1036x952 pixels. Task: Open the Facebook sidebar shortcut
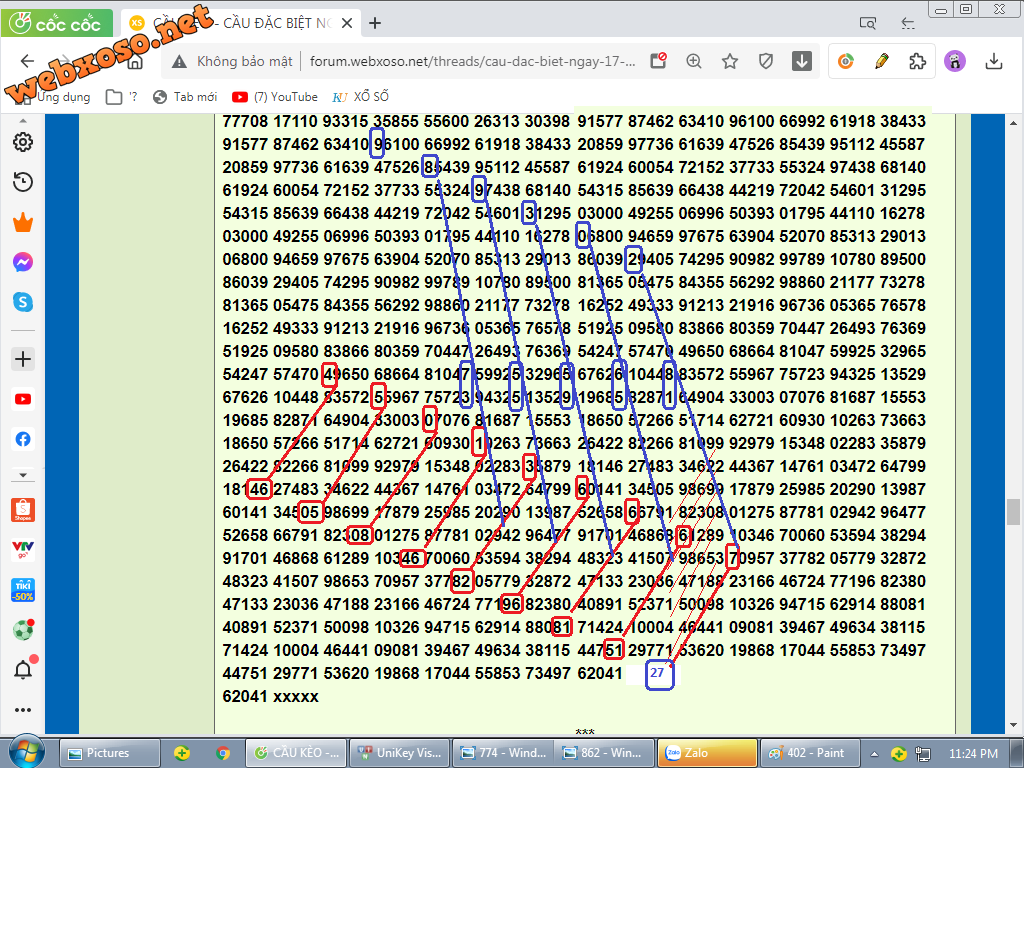tap(22, 439)
